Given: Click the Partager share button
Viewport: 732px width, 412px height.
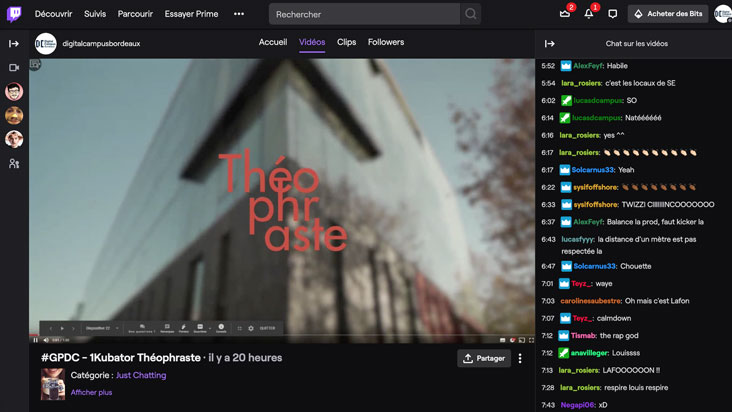Looking at the screenshot, I should pos(484,358).
